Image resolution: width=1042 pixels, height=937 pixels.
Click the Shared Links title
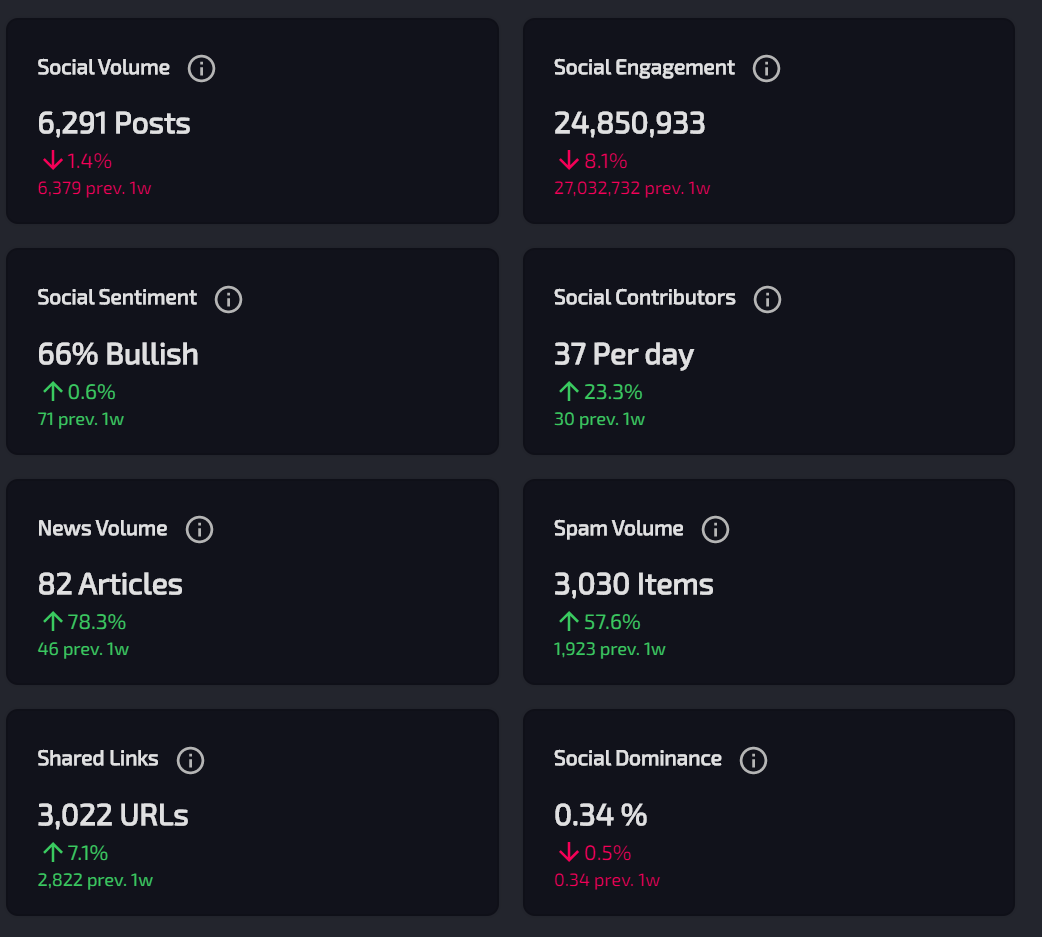coord(98,759)
